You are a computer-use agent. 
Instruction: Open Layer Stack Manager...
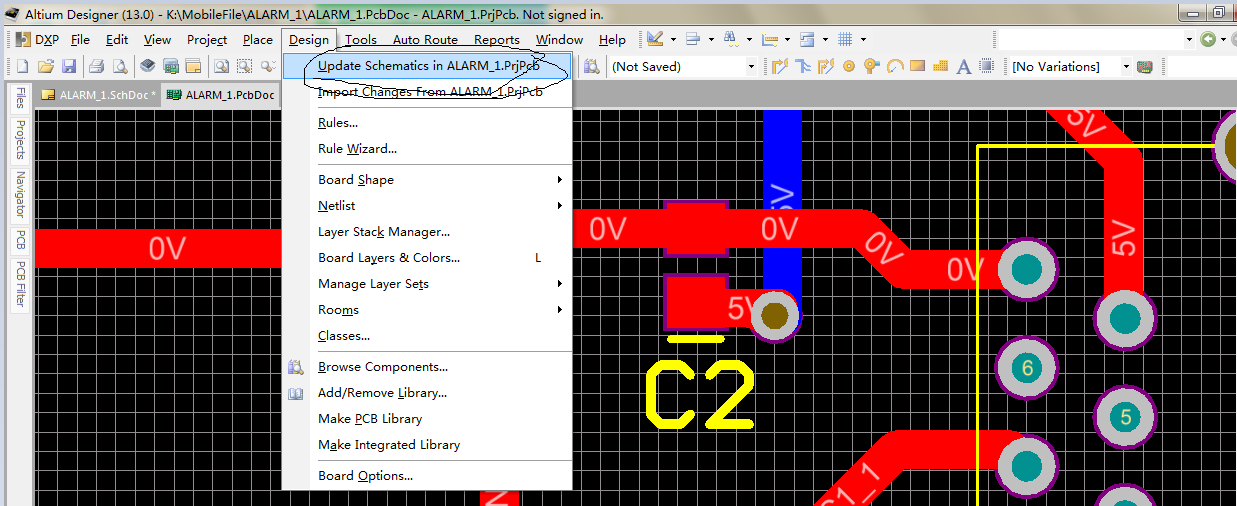click(428, 232)
